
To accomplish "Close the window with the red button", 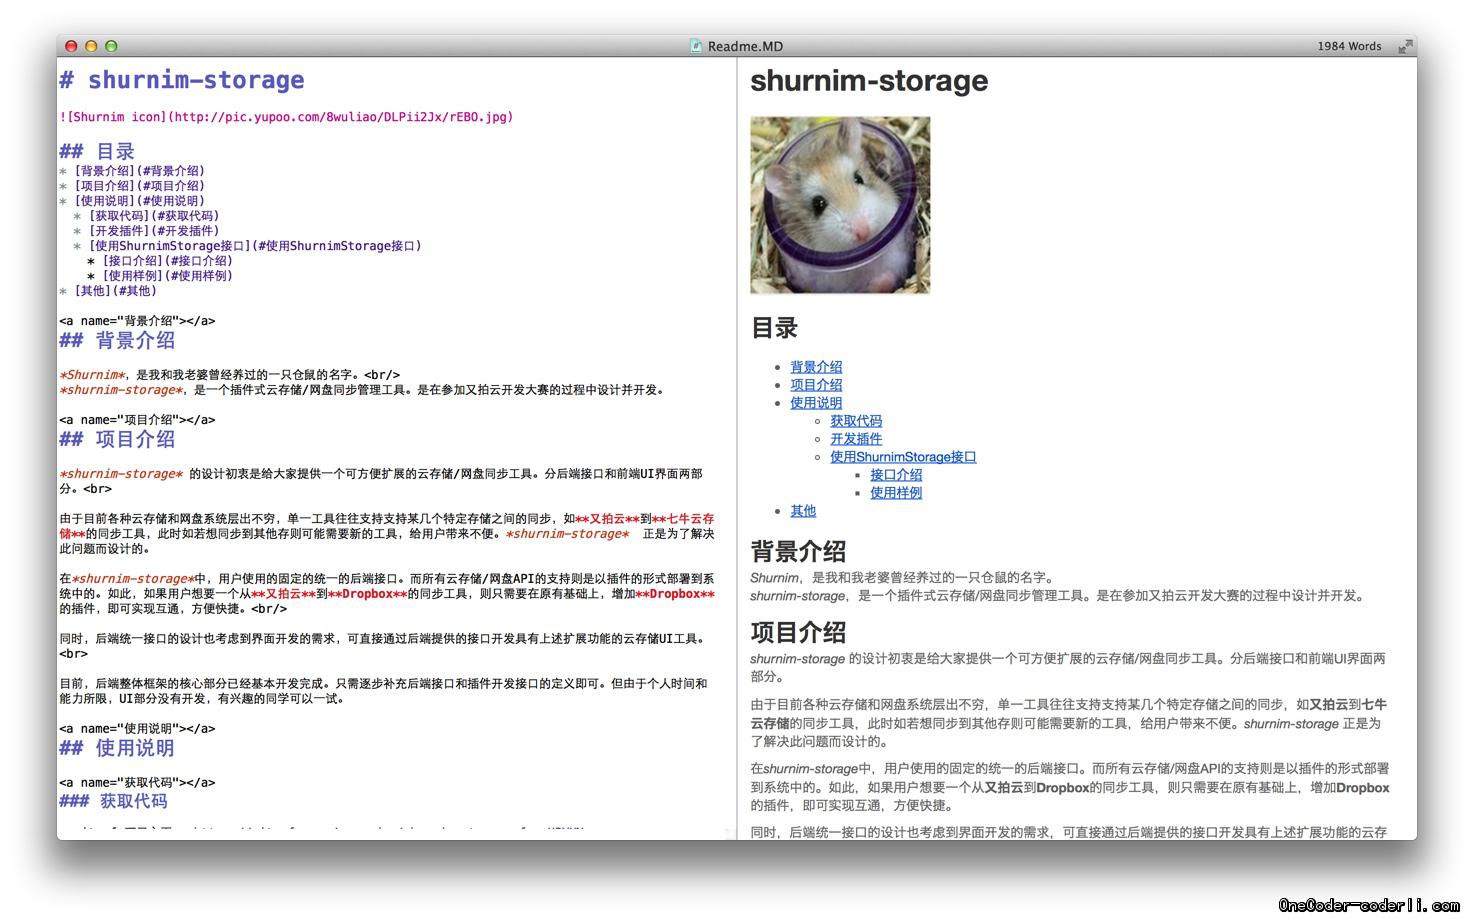I will point(71,46).
